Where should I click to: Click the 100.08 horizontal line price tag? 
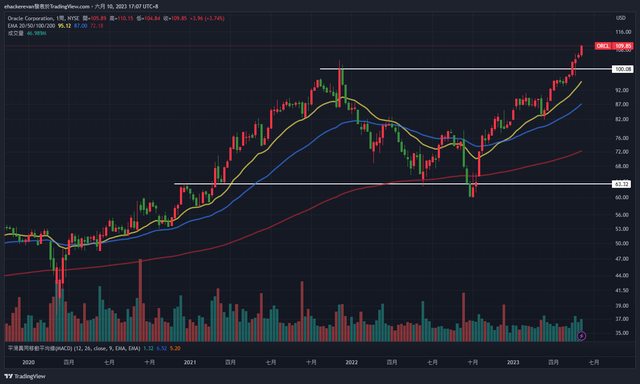pos(623,69)
